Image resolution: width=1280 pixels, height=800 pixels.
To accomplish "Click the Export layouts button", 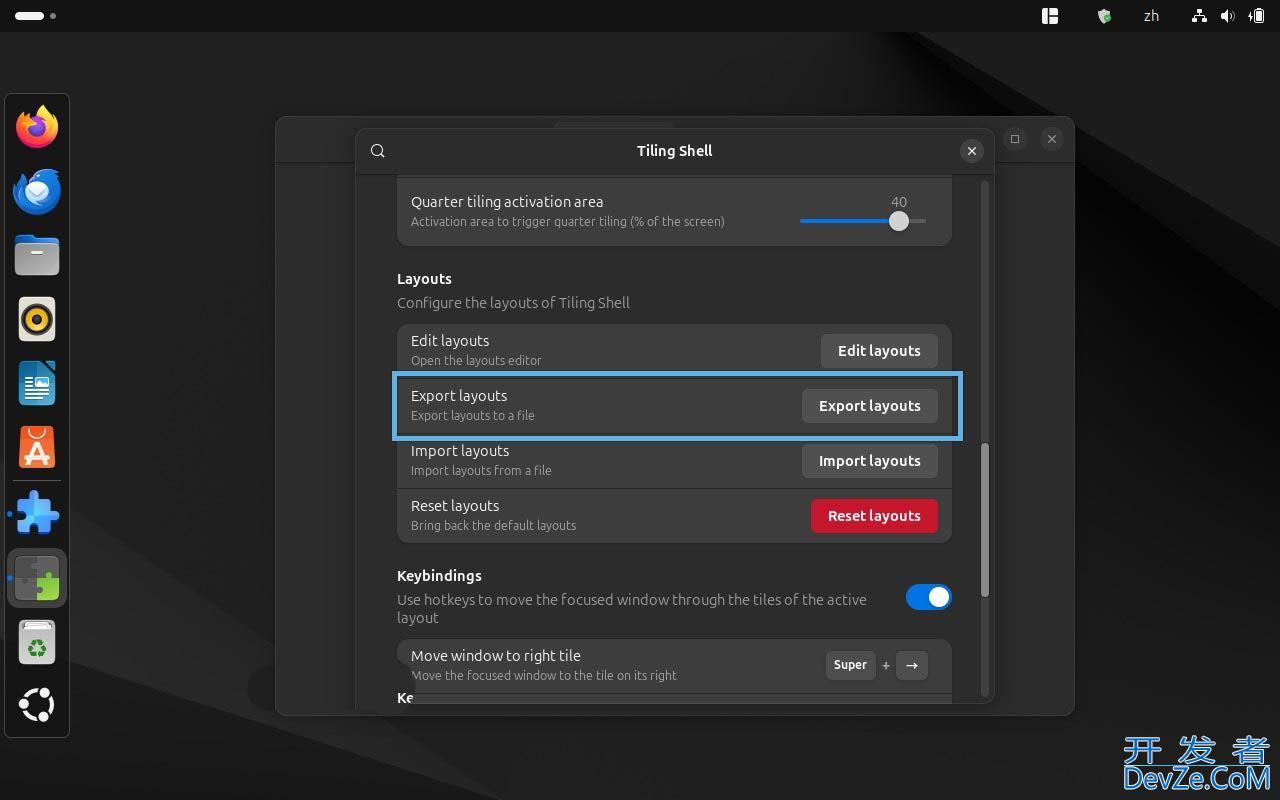I will coord(870,406).
